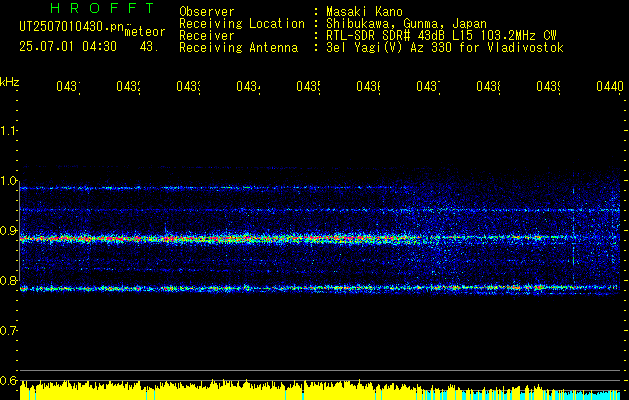
Task: Click the 0.7 kHz frequency axis label
Action: click(8, 330)
